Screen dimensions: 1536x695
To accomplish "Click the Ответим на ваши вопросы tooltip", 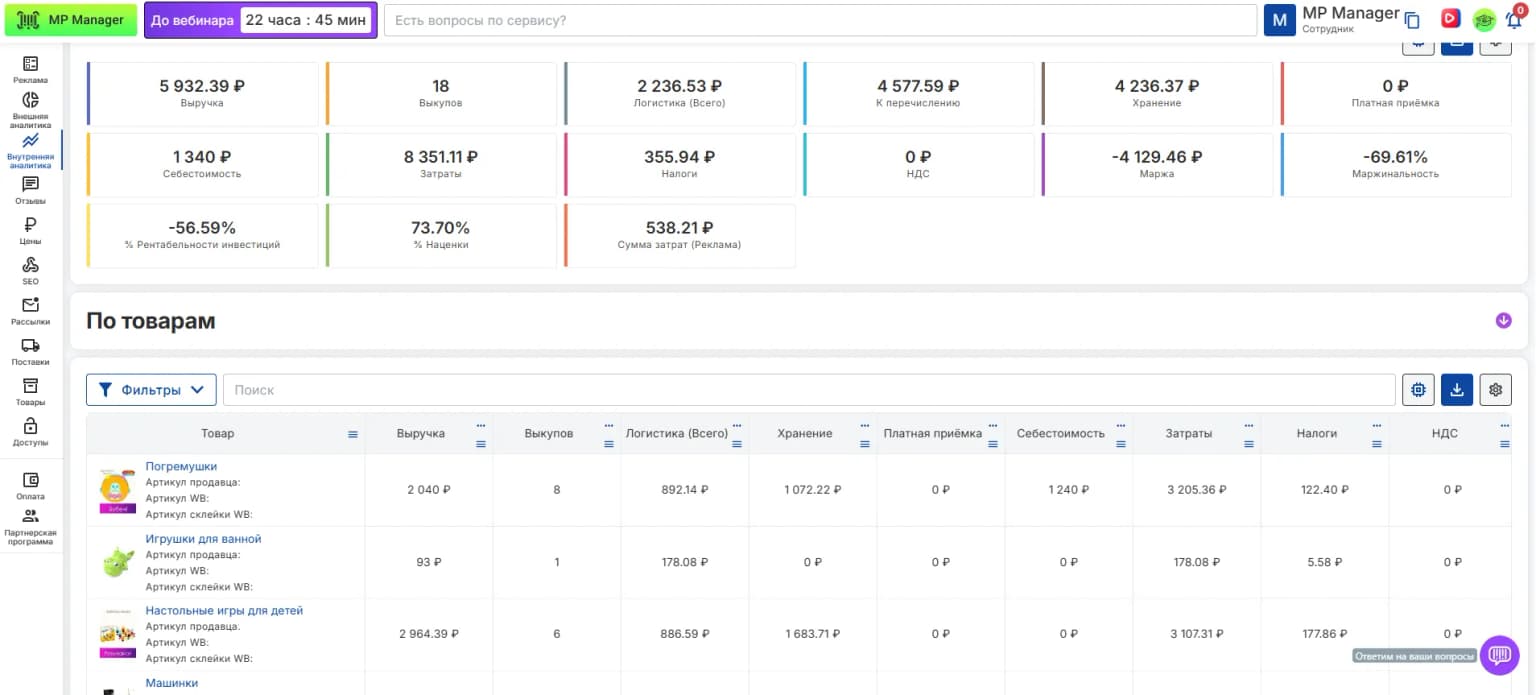I will (1414, 656).
